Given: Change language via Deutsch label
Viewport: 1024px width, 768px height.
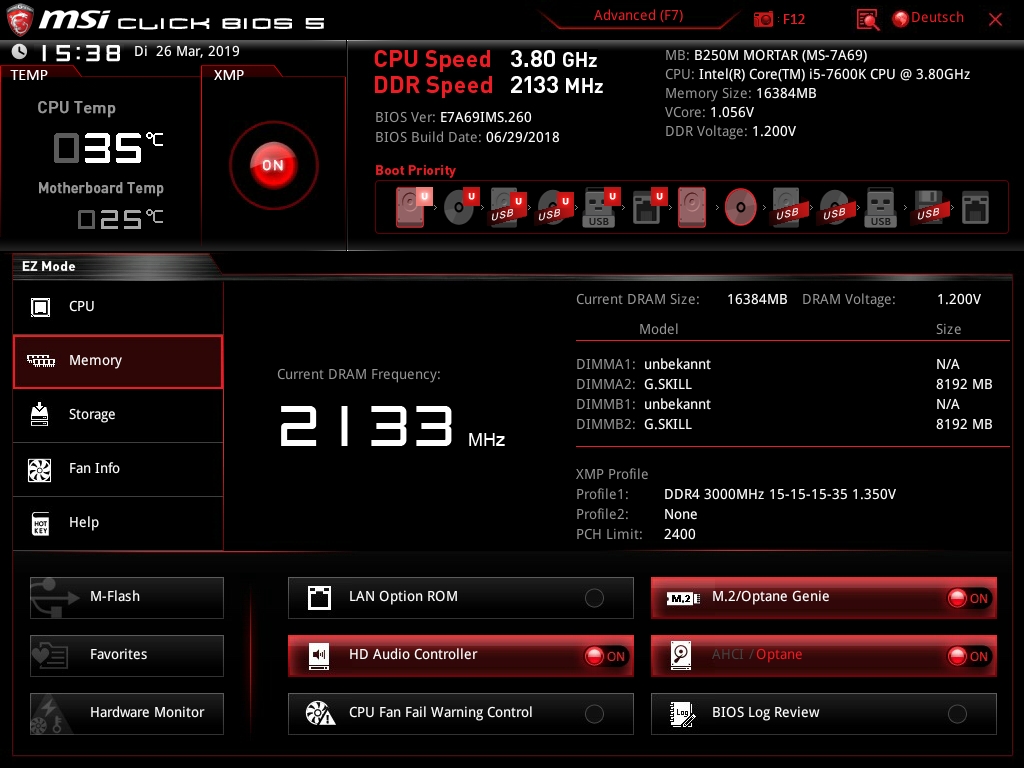Looking at the screenshot, I should pyautogui.click(x=937, y=18).
